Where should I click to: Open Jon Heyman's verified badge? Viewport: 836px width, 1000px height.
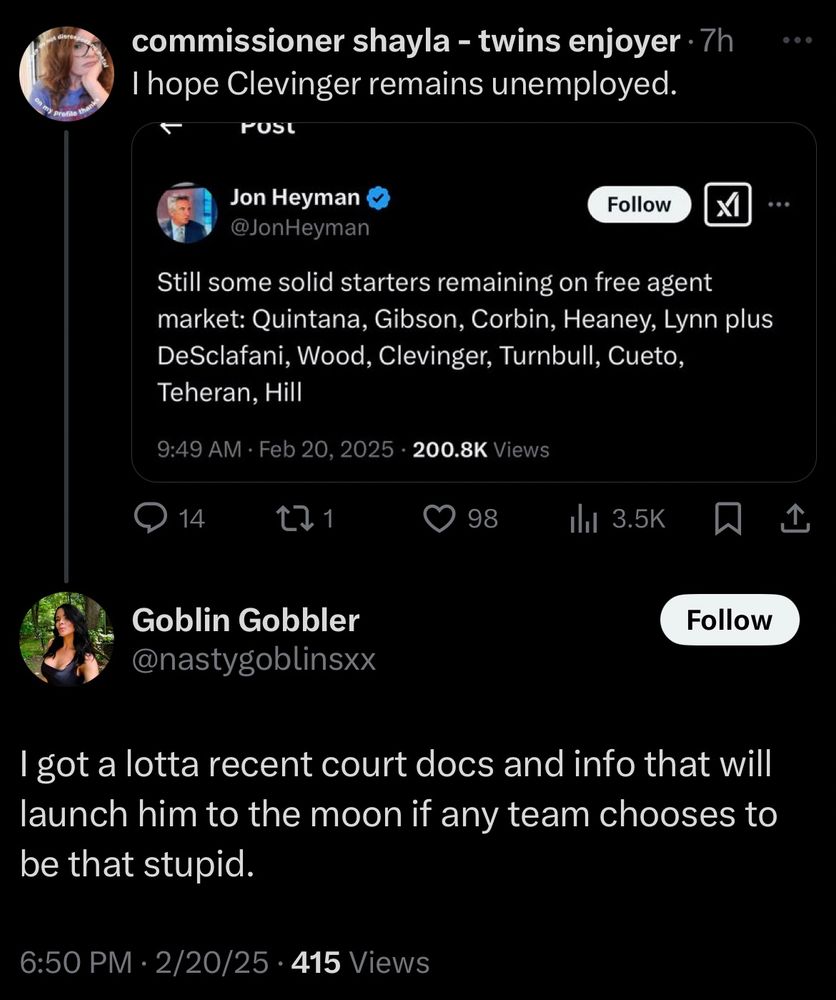377,198
